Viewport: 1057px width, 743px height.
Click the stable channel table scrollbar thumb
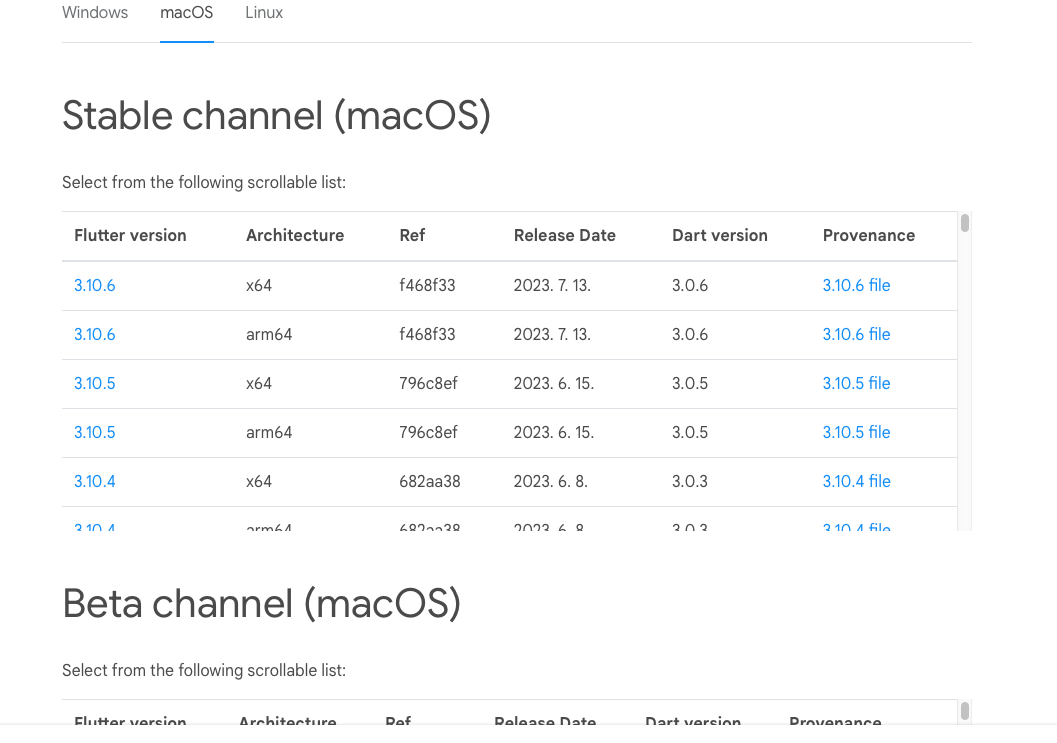(x=965, y=223)
